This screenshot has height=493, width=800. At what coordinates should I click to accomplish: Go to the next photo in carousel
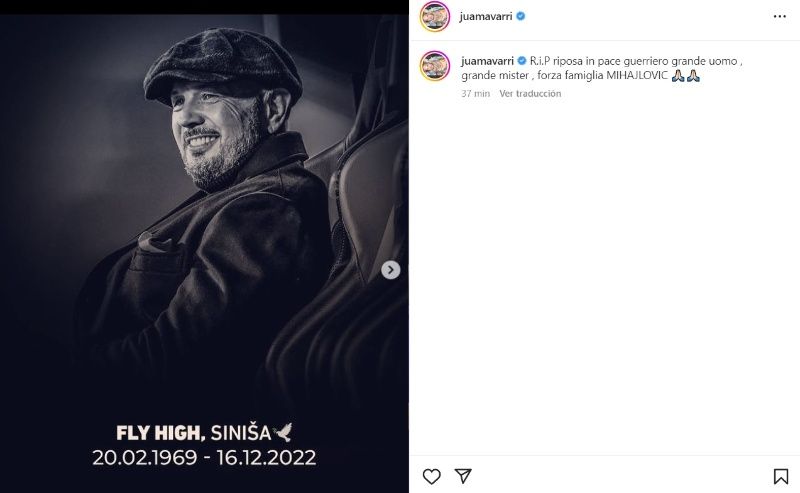[391, 270]
